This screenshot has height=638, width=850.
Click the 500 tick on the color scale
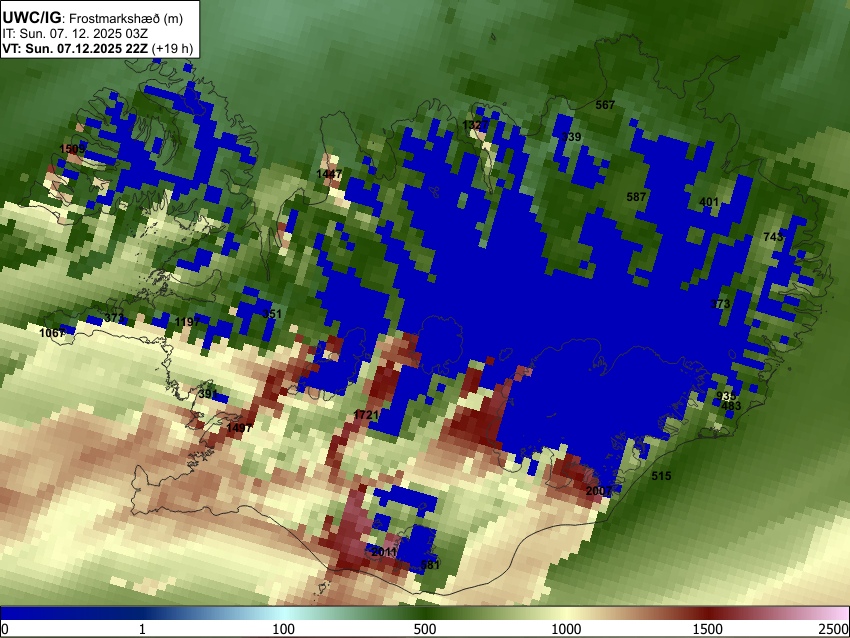click(x=425, y=629)
